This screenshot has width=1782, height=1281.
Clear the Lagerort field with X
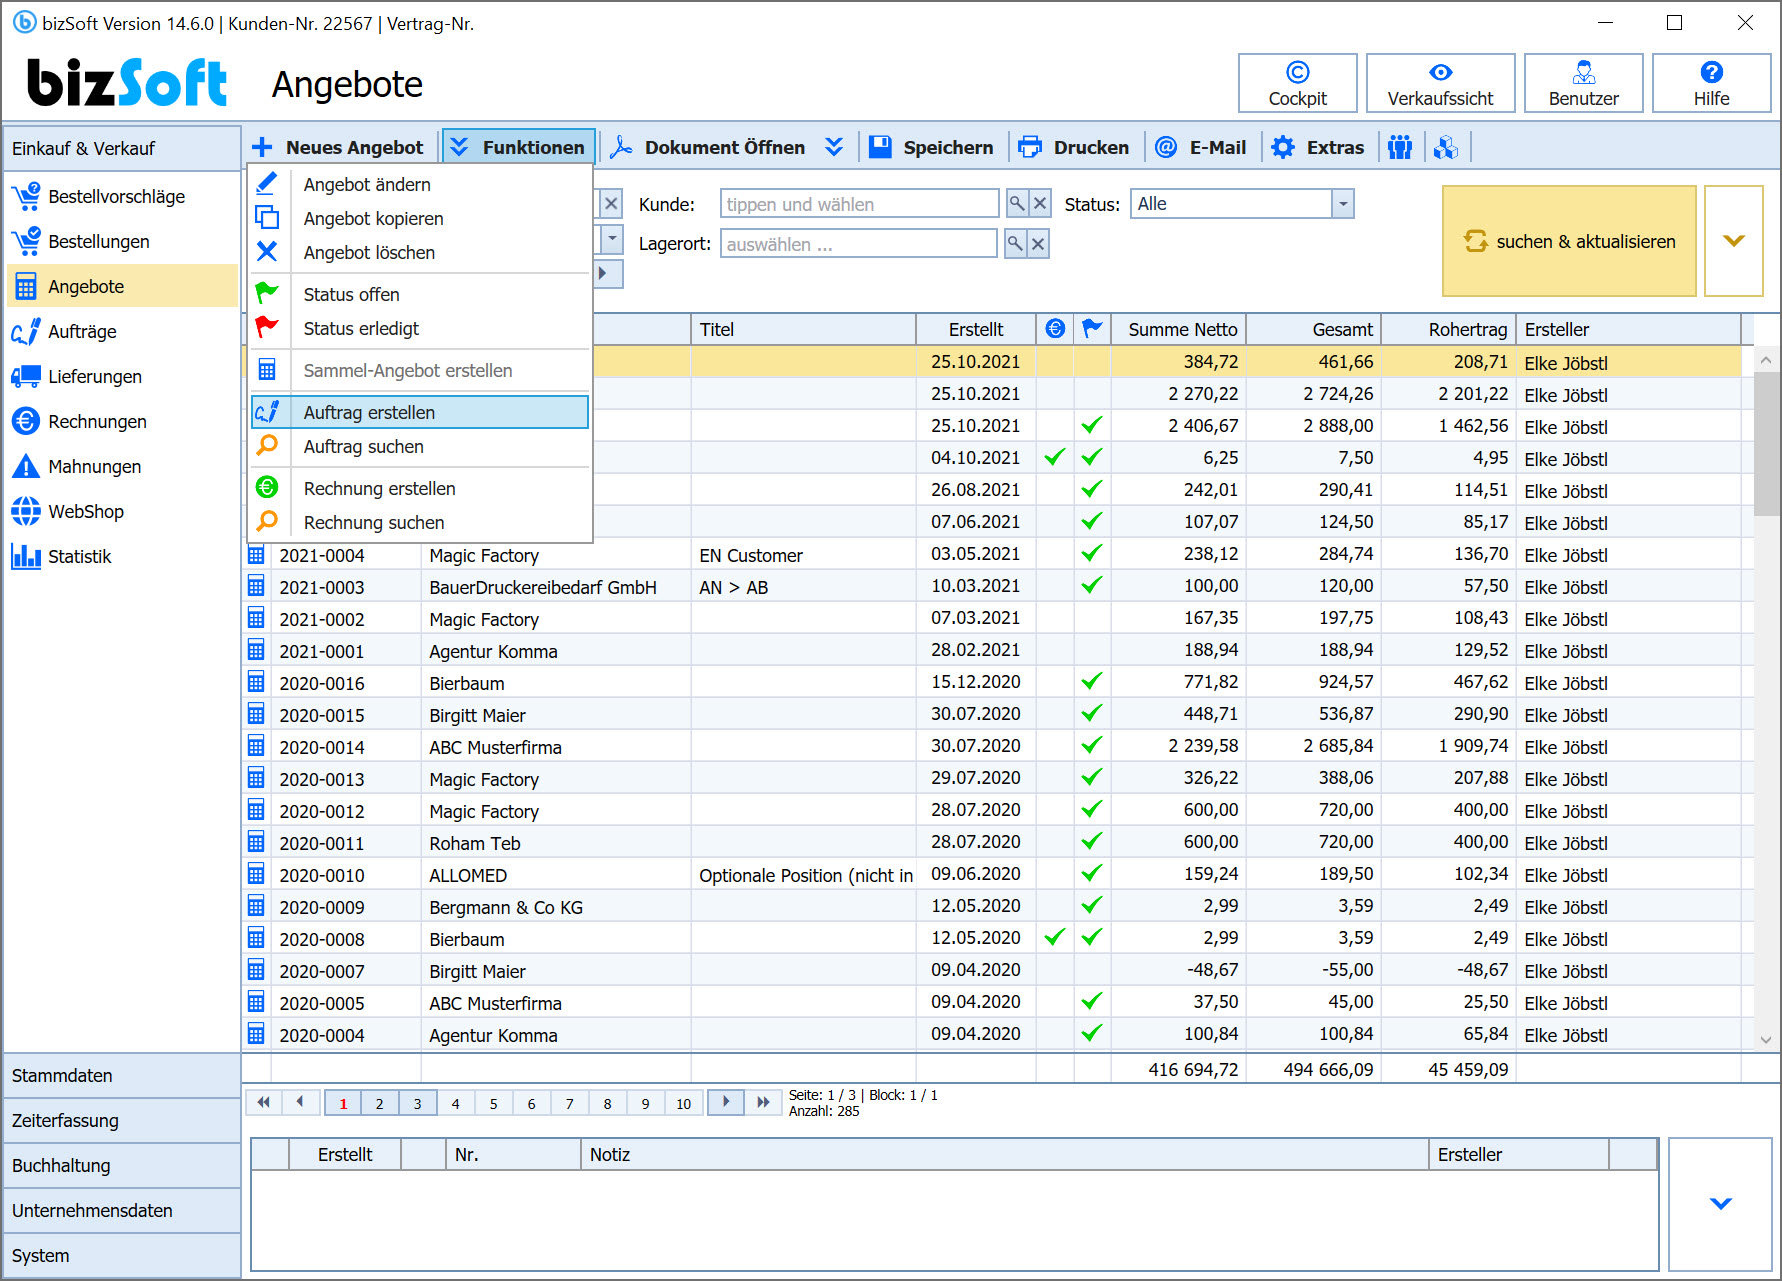coord(1038,243)
